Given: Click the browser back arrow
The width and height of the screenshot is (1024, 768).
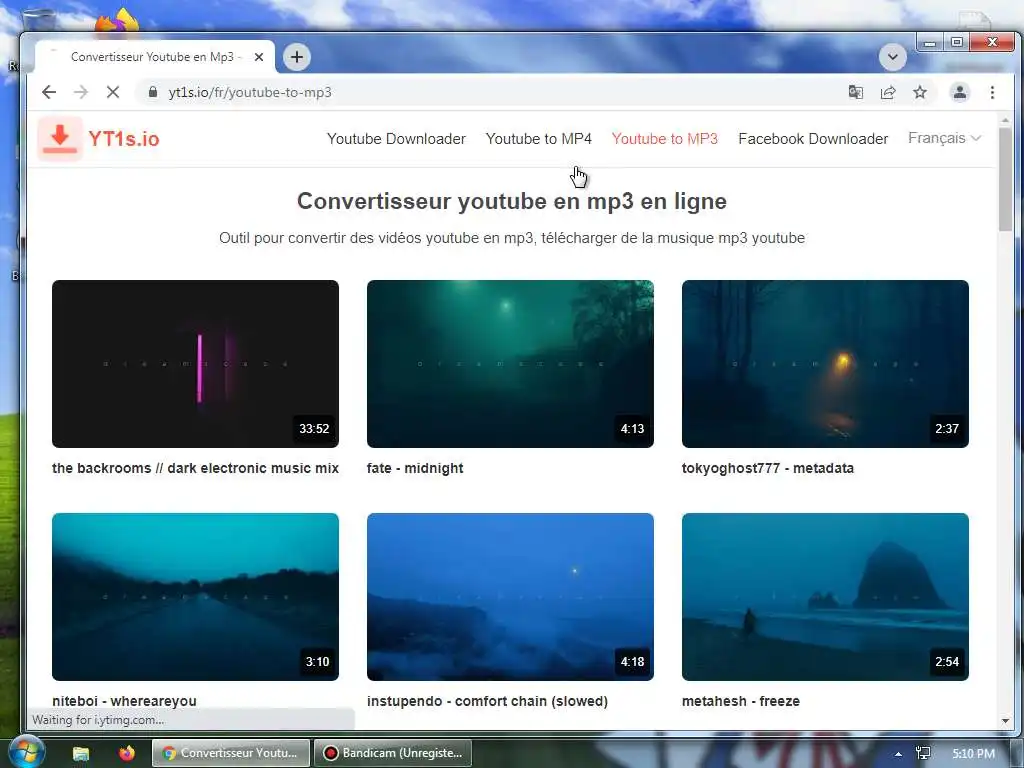Looking at the screenshot, I should [x=49, y=92].
